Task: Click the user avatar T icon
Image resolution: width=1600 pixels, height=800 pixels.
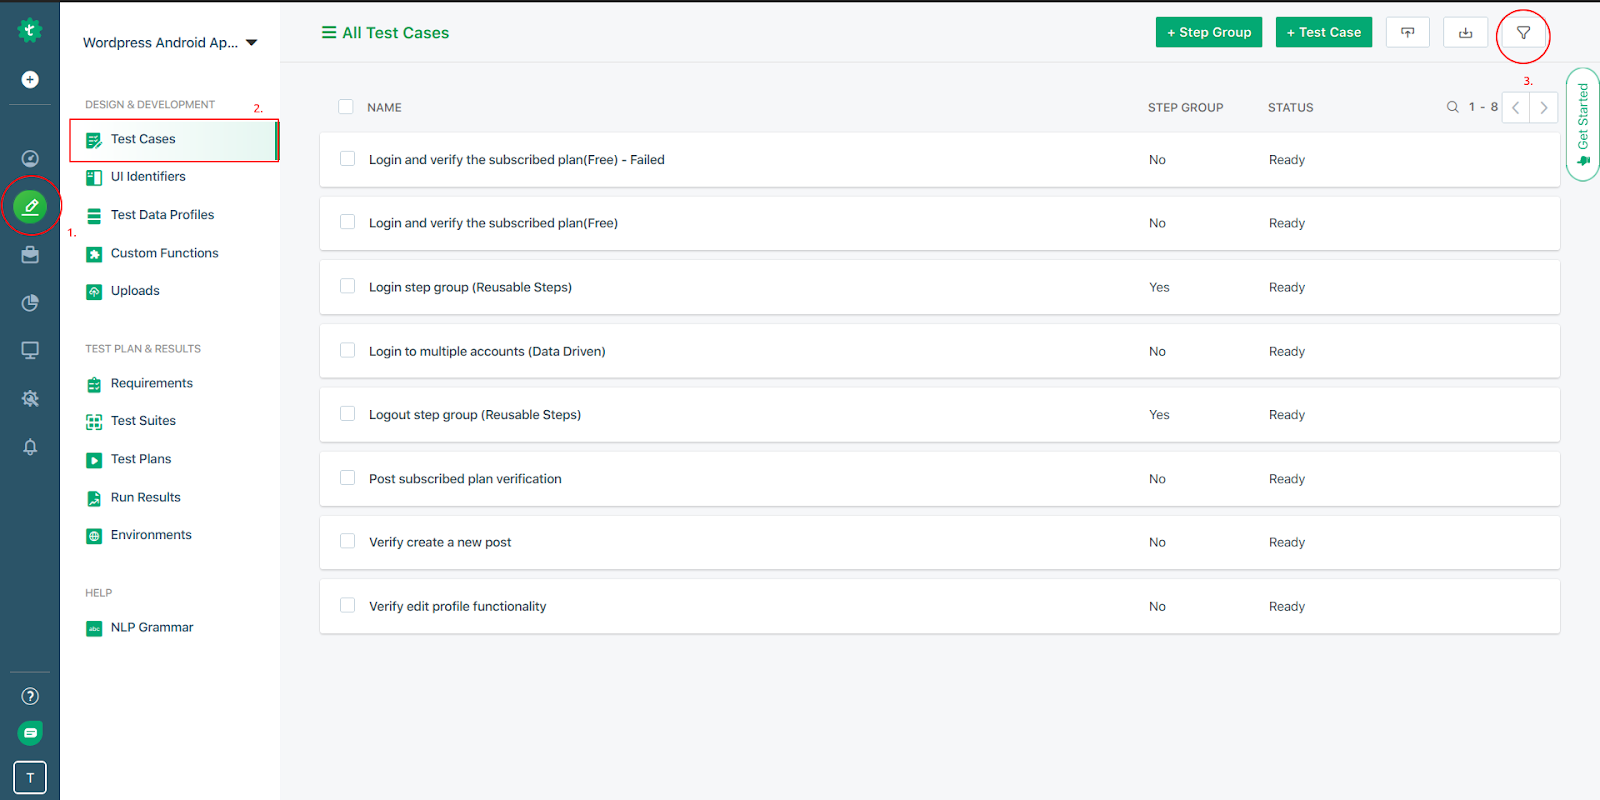Action: point(30,777)
